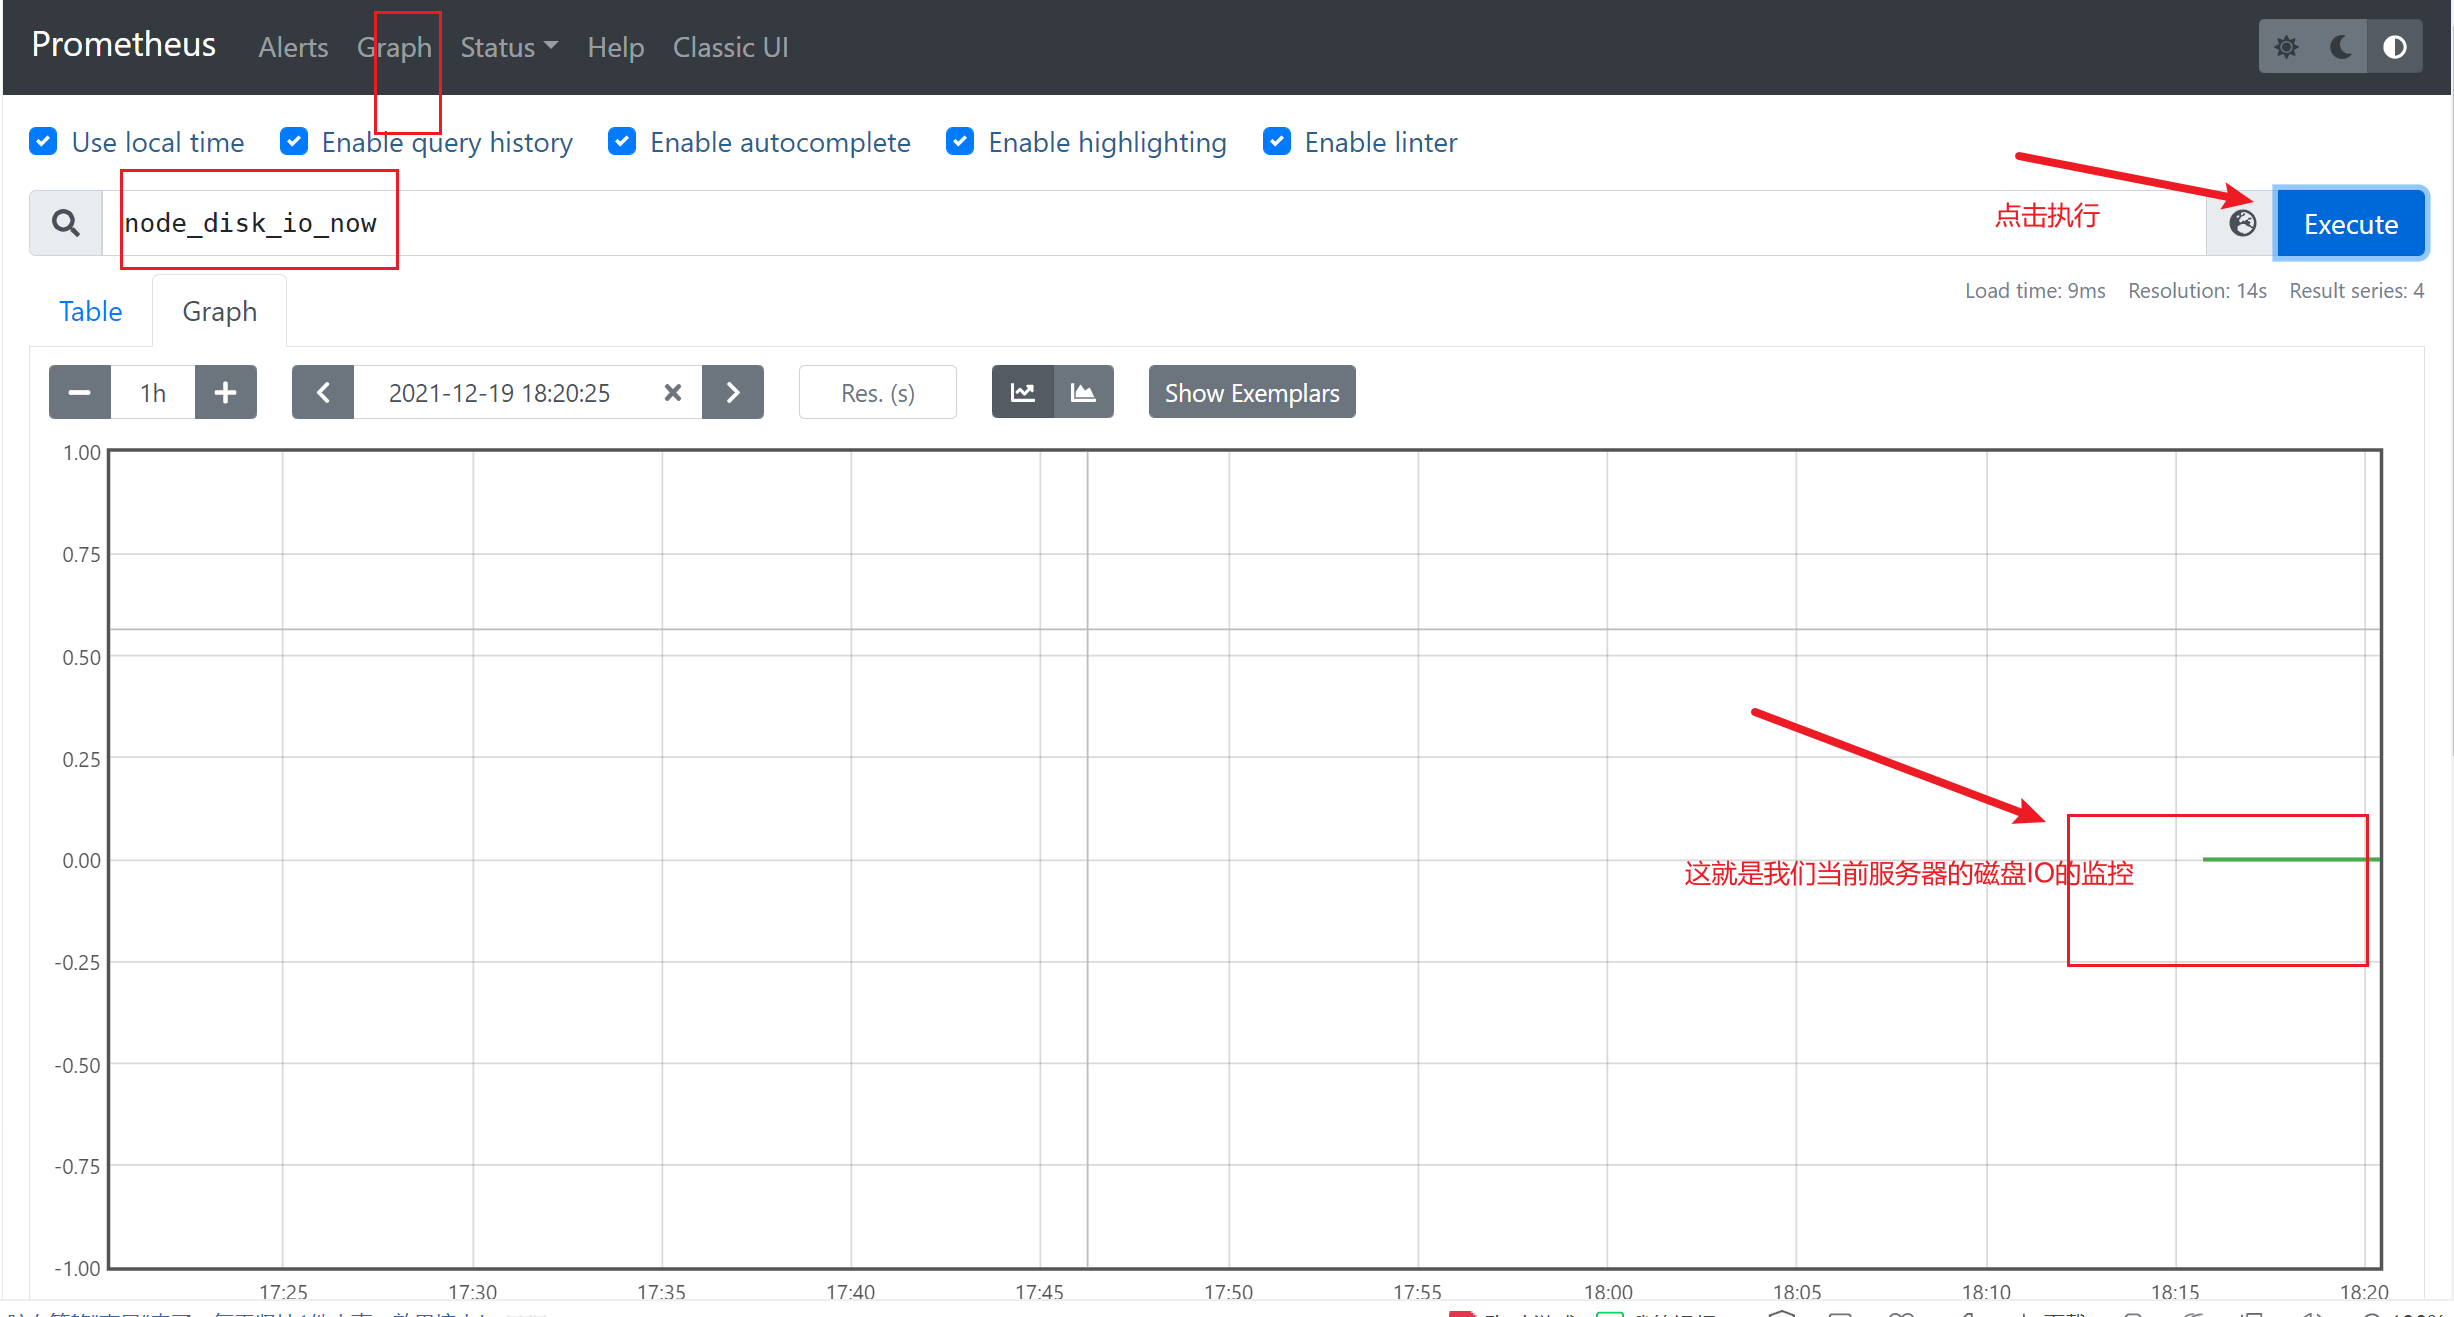Move end time backward with left chevron

(x=323, y=392)
